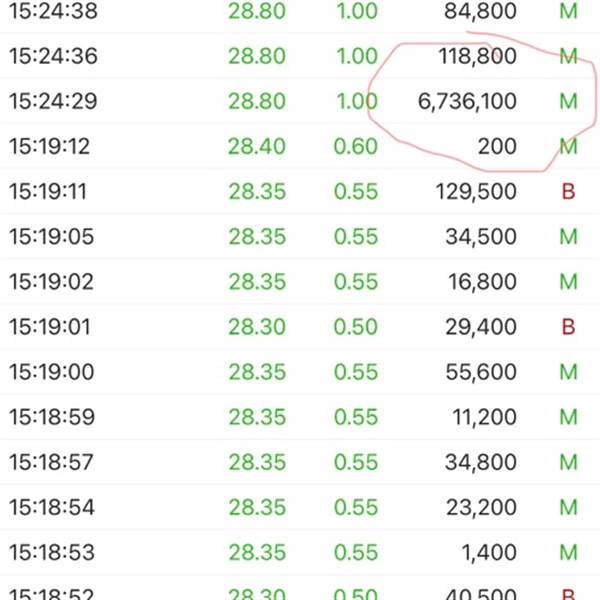Viewport: 600px width, 600px height.
Task: Click the 84,800 volume at 15:24:38
Action: point(480,11)
